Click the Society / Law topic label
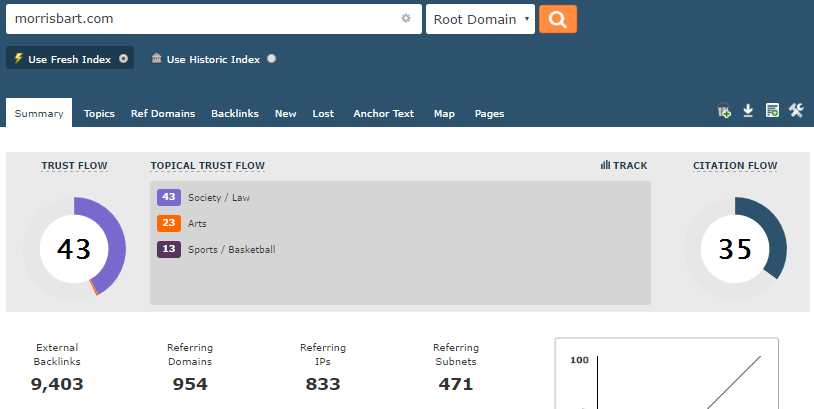The width and height of the screenshot is (814, 409). (219, 198)
